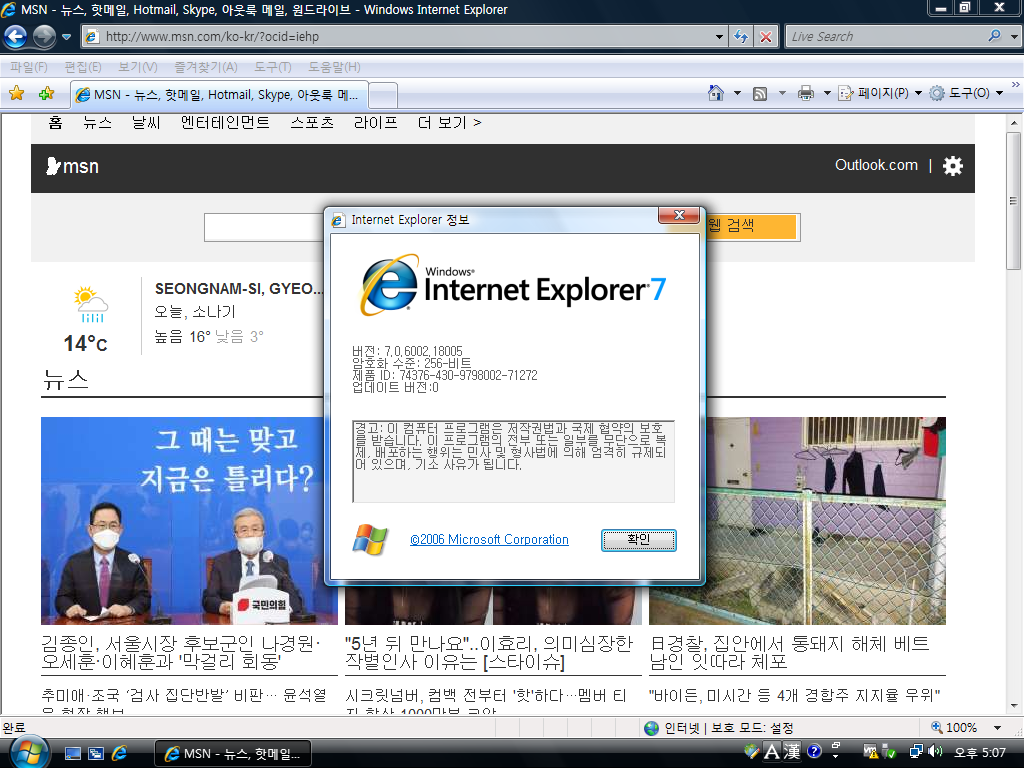
Task: Expand the Feeds dropdown arrow
Action: click(782, 93)
